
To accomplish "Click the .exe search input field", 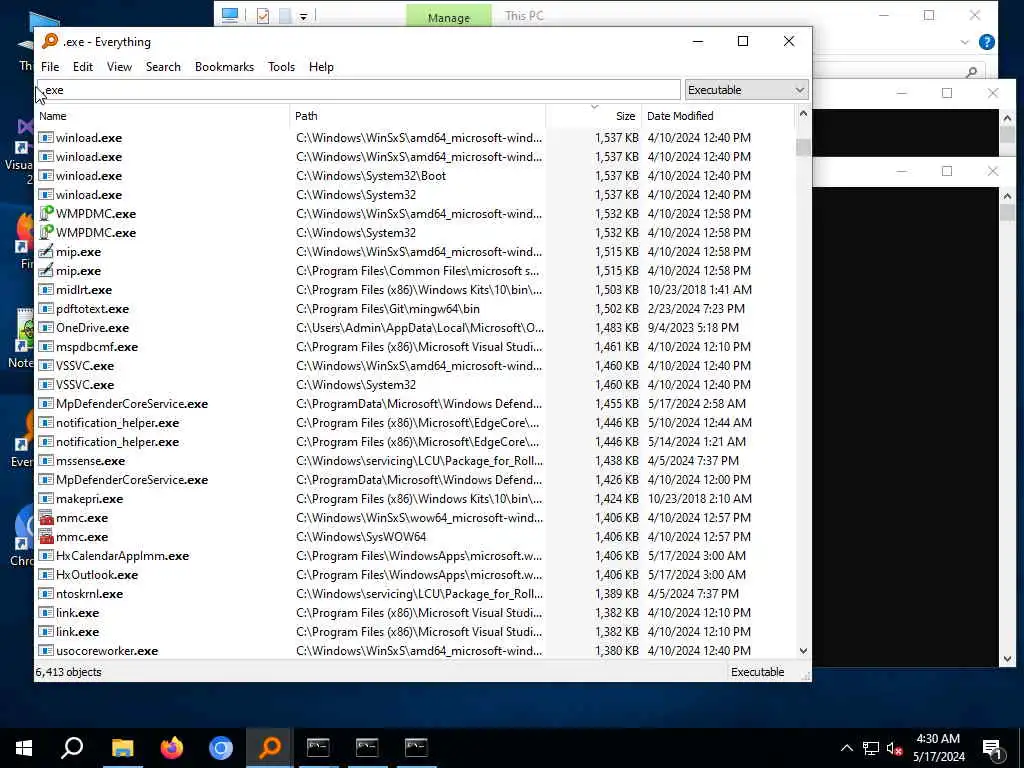I will (359, 90).
